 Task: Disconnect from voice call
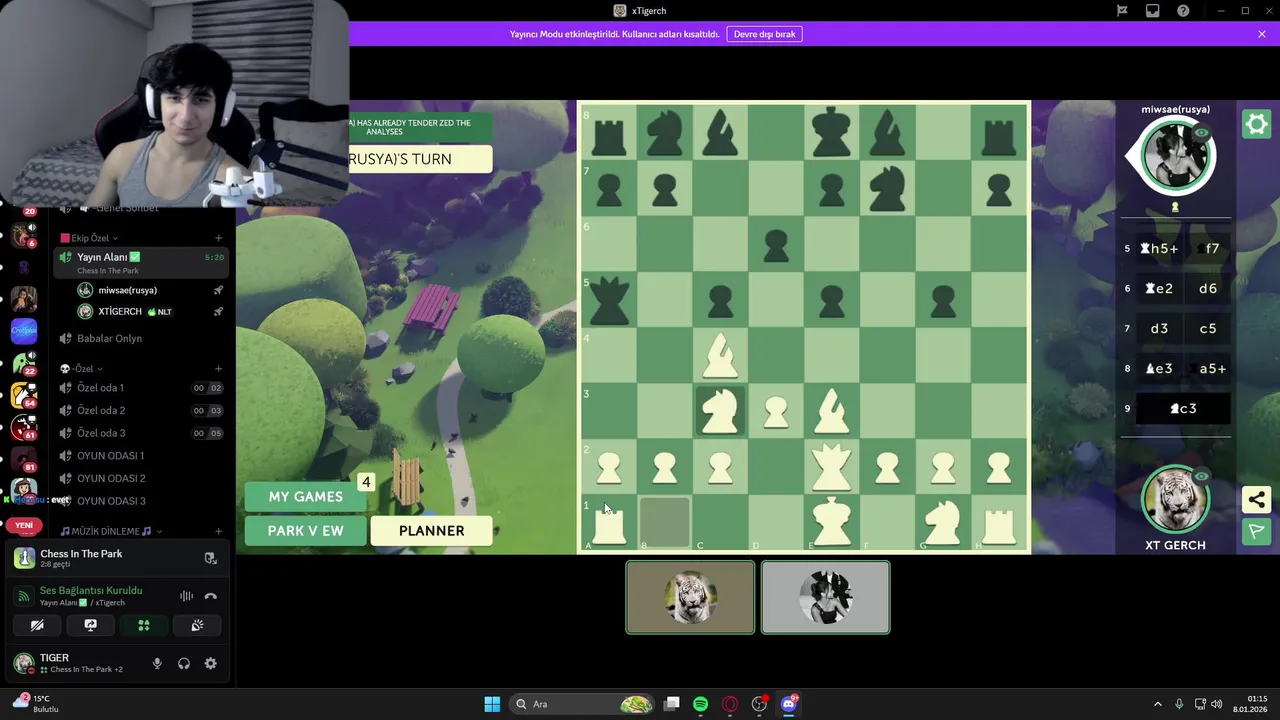[x=210, y=596]
